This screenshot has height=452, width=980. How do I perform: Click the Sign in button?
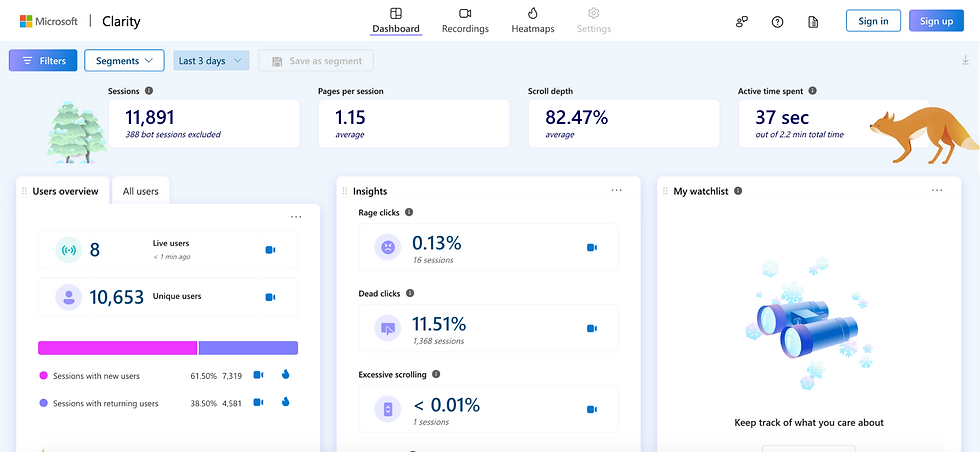tap(873, 21)
